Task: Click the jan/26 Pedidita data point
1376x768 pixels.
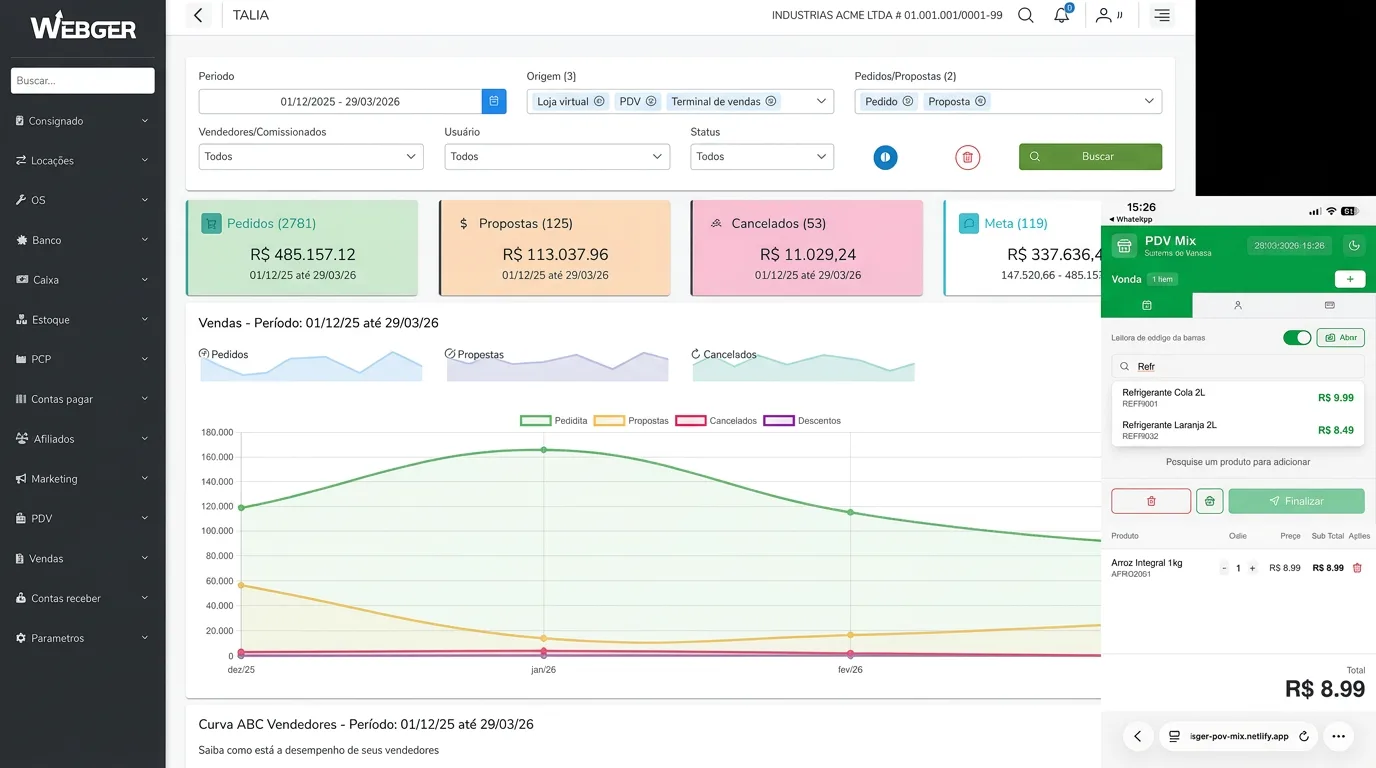Action: click(544, 450)
